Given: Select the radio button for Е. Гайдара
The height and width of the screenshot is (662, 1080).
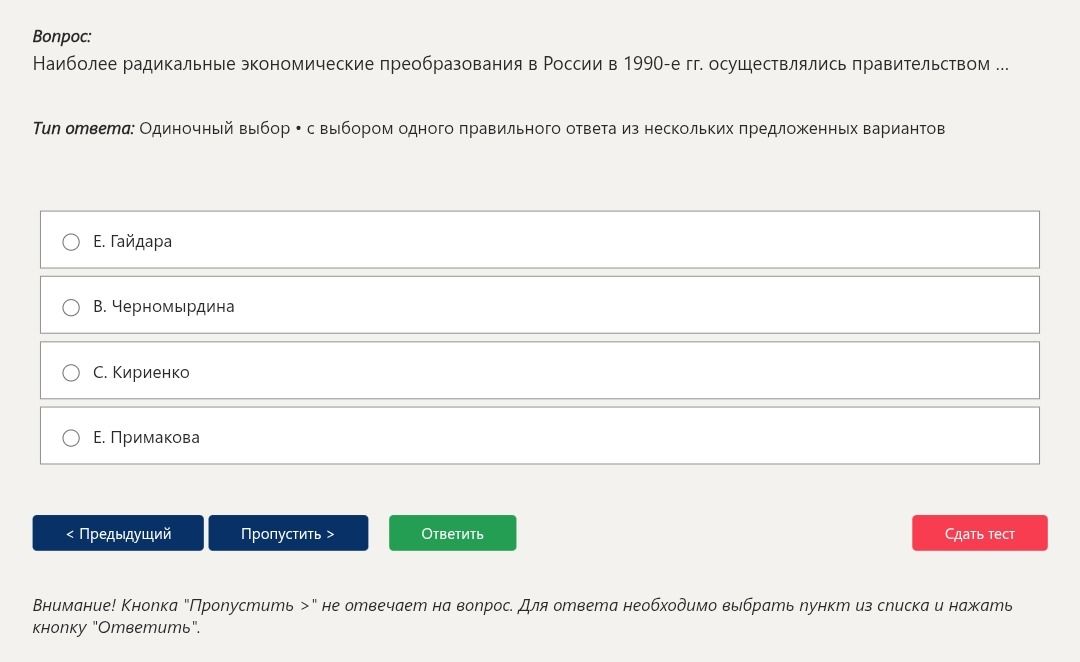Looking at the screenshot, I should [x=71, y=242].
